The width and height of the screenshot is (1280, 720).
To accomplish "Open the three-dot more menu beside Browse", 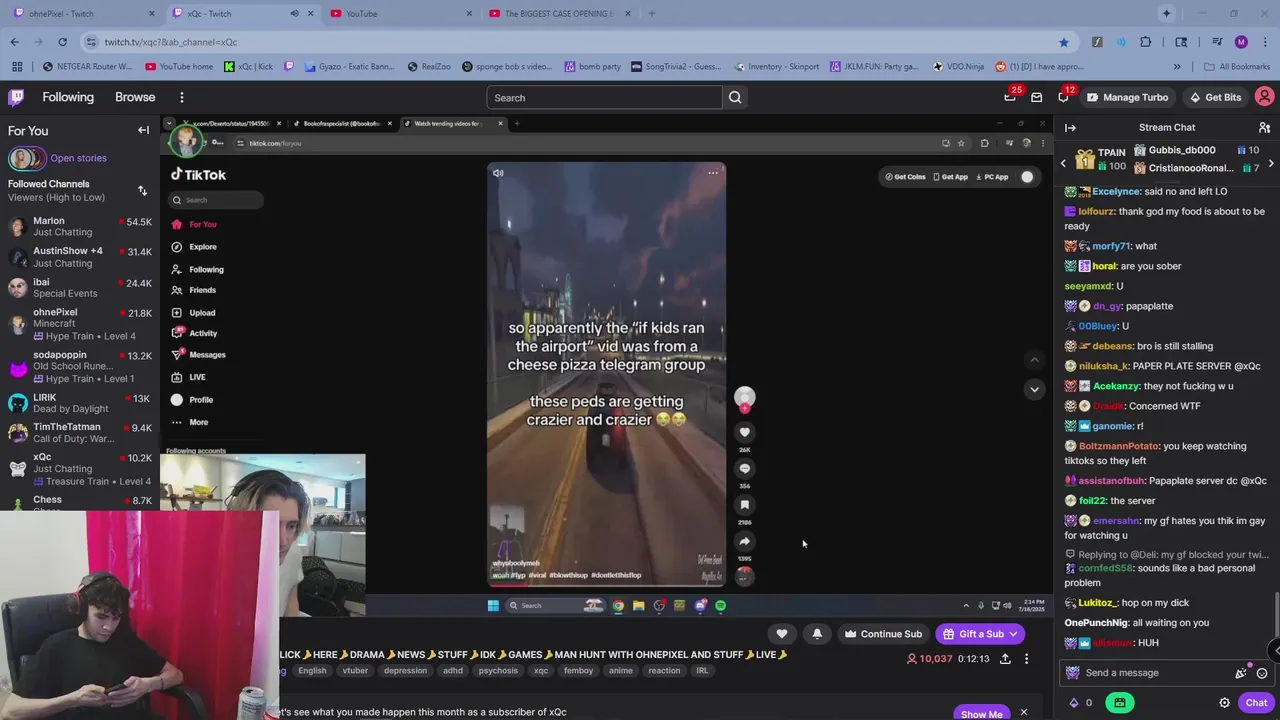I will point(182,97).
